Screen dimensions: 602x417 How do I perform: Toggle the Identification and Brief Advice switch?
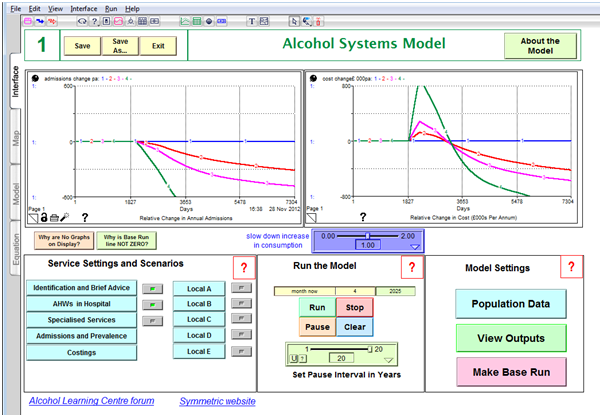point(152,289)
